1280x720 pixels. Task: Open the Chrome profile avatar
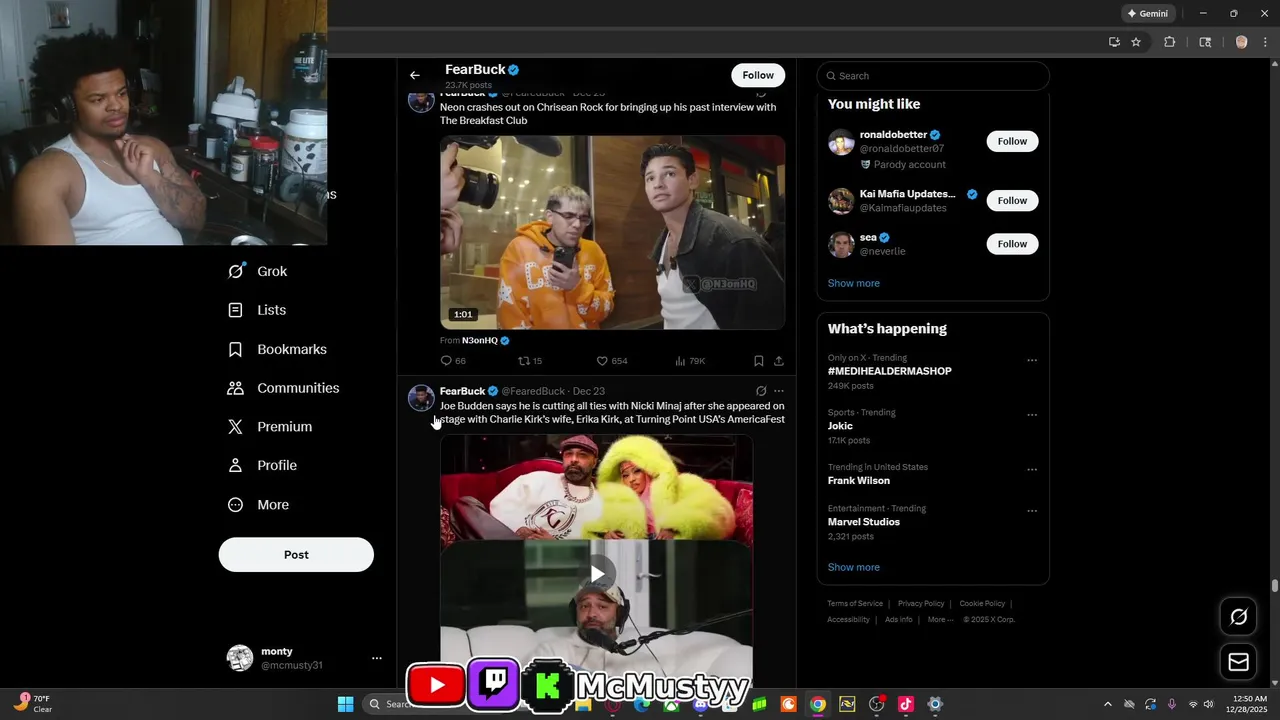(x=1242, y=42)
